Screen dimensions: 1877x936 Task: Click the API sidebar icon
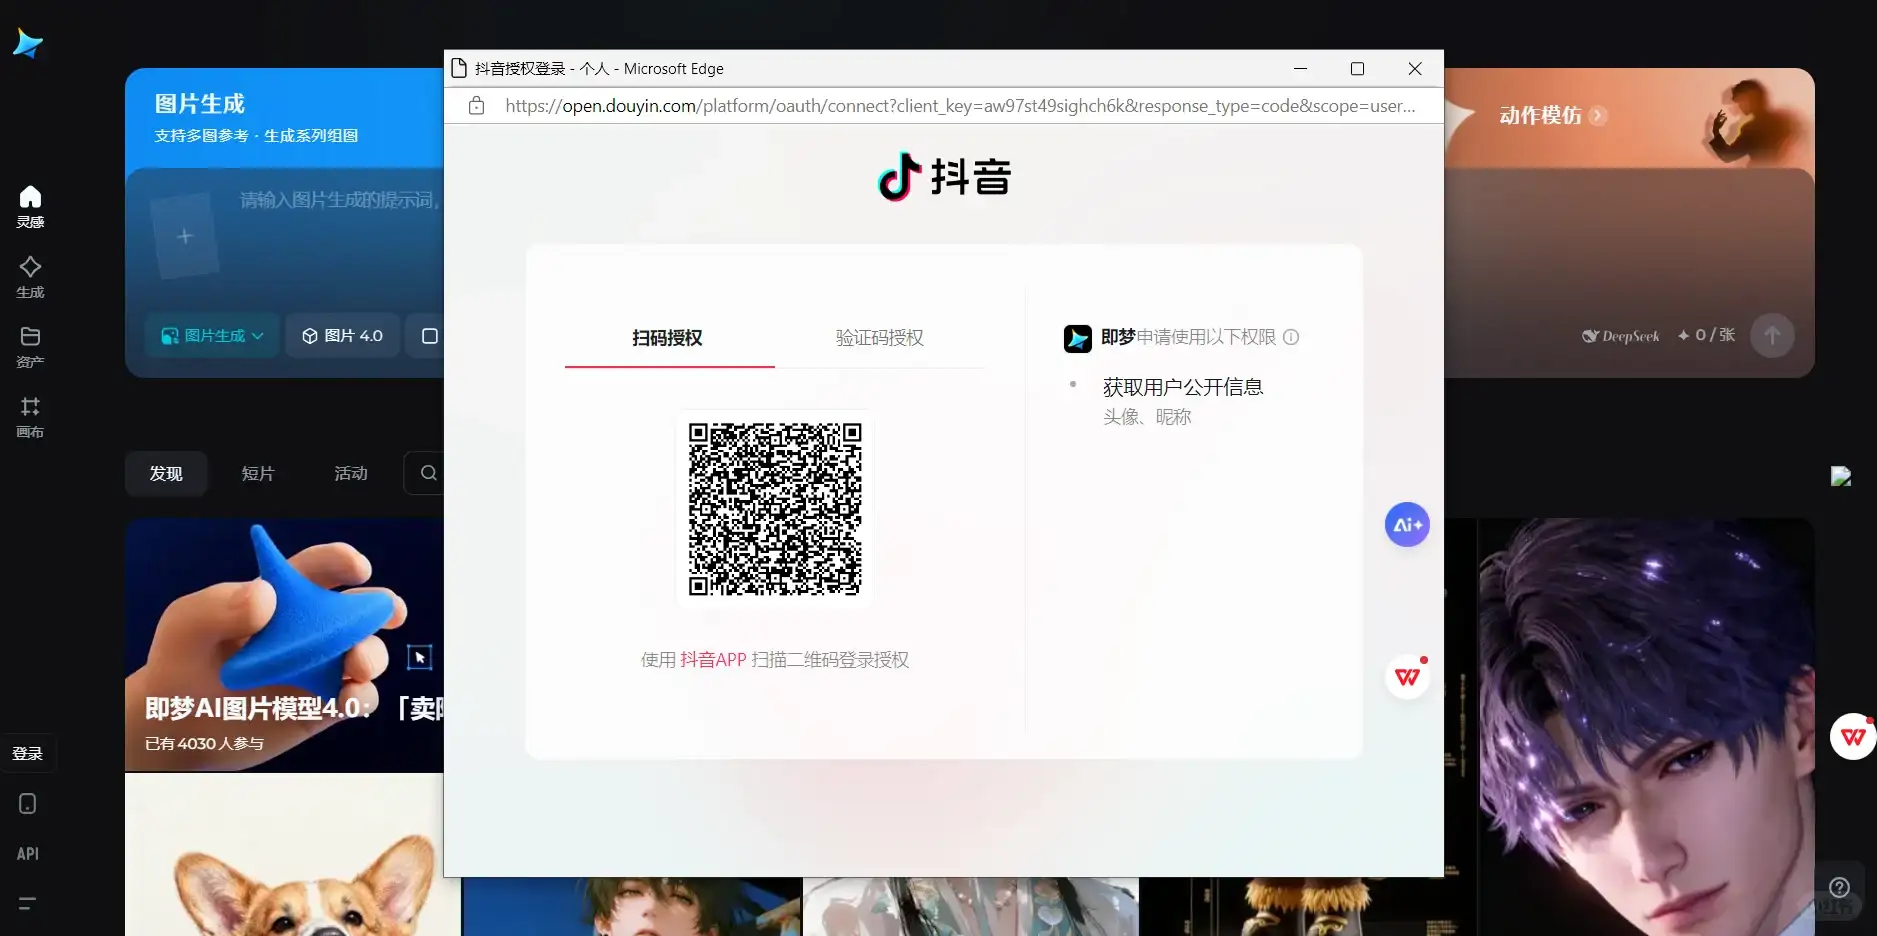[x=27, y=853]
